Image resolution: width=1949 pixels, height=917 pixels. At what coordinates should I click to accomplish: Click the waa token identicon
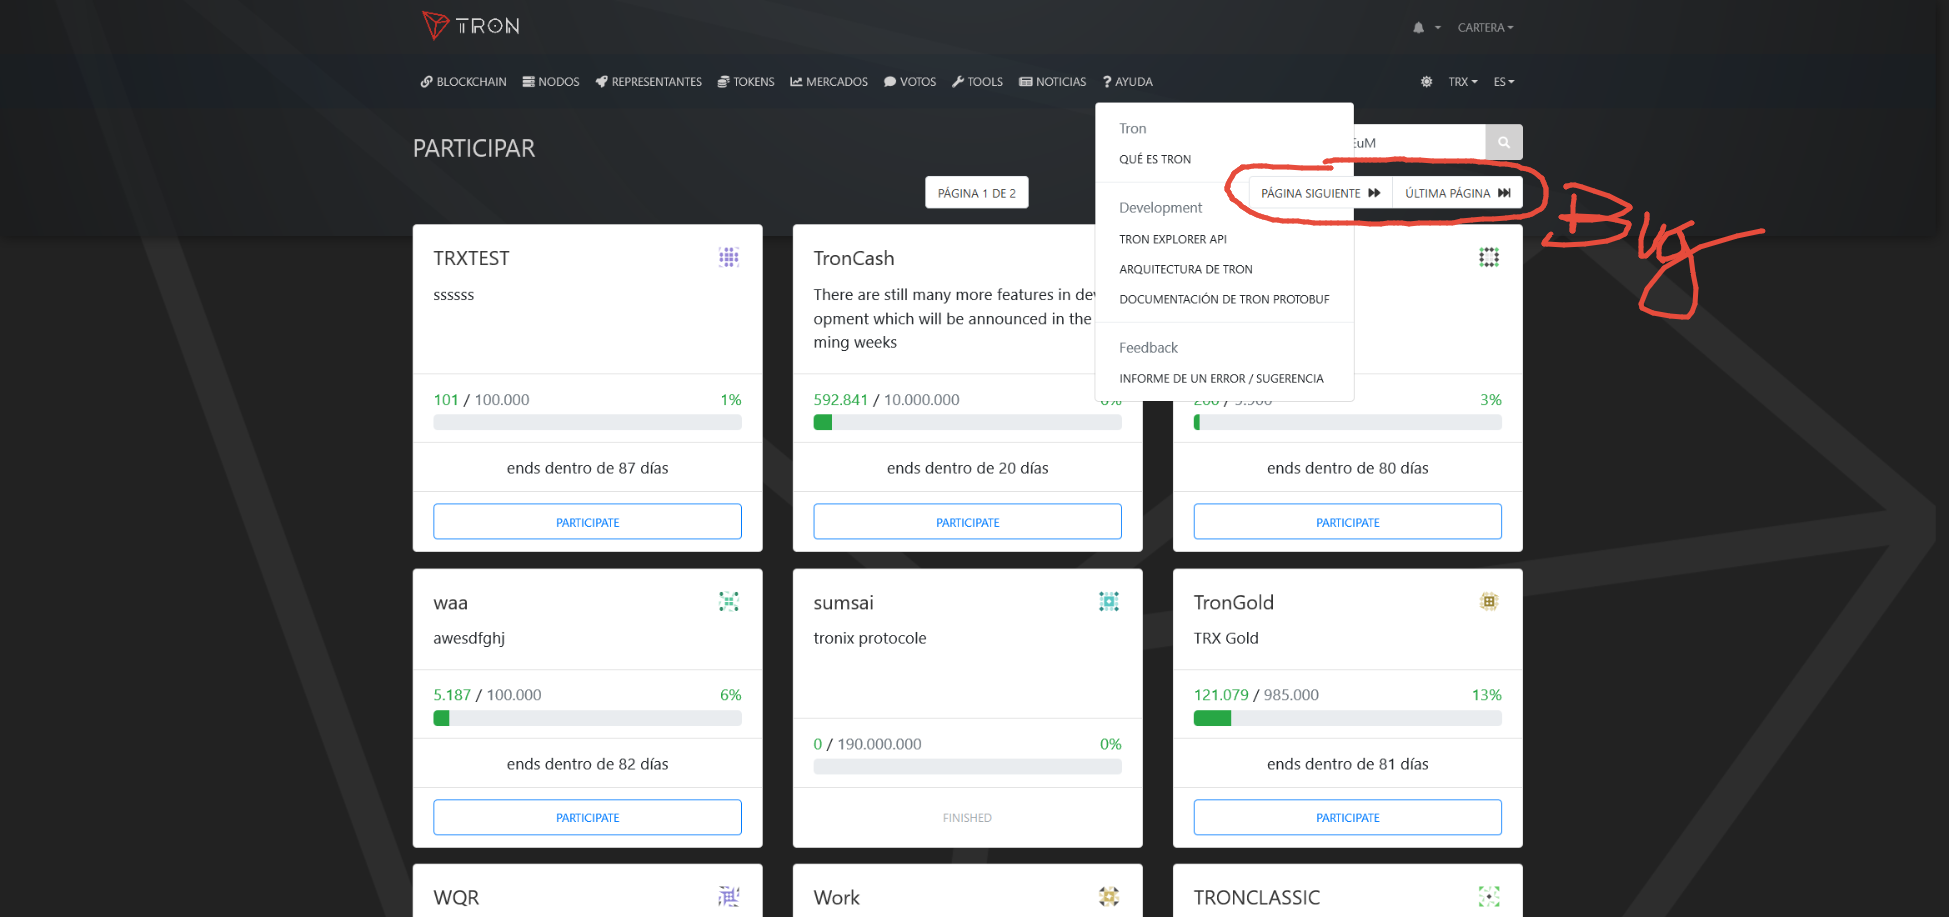(x=728, y=601)
